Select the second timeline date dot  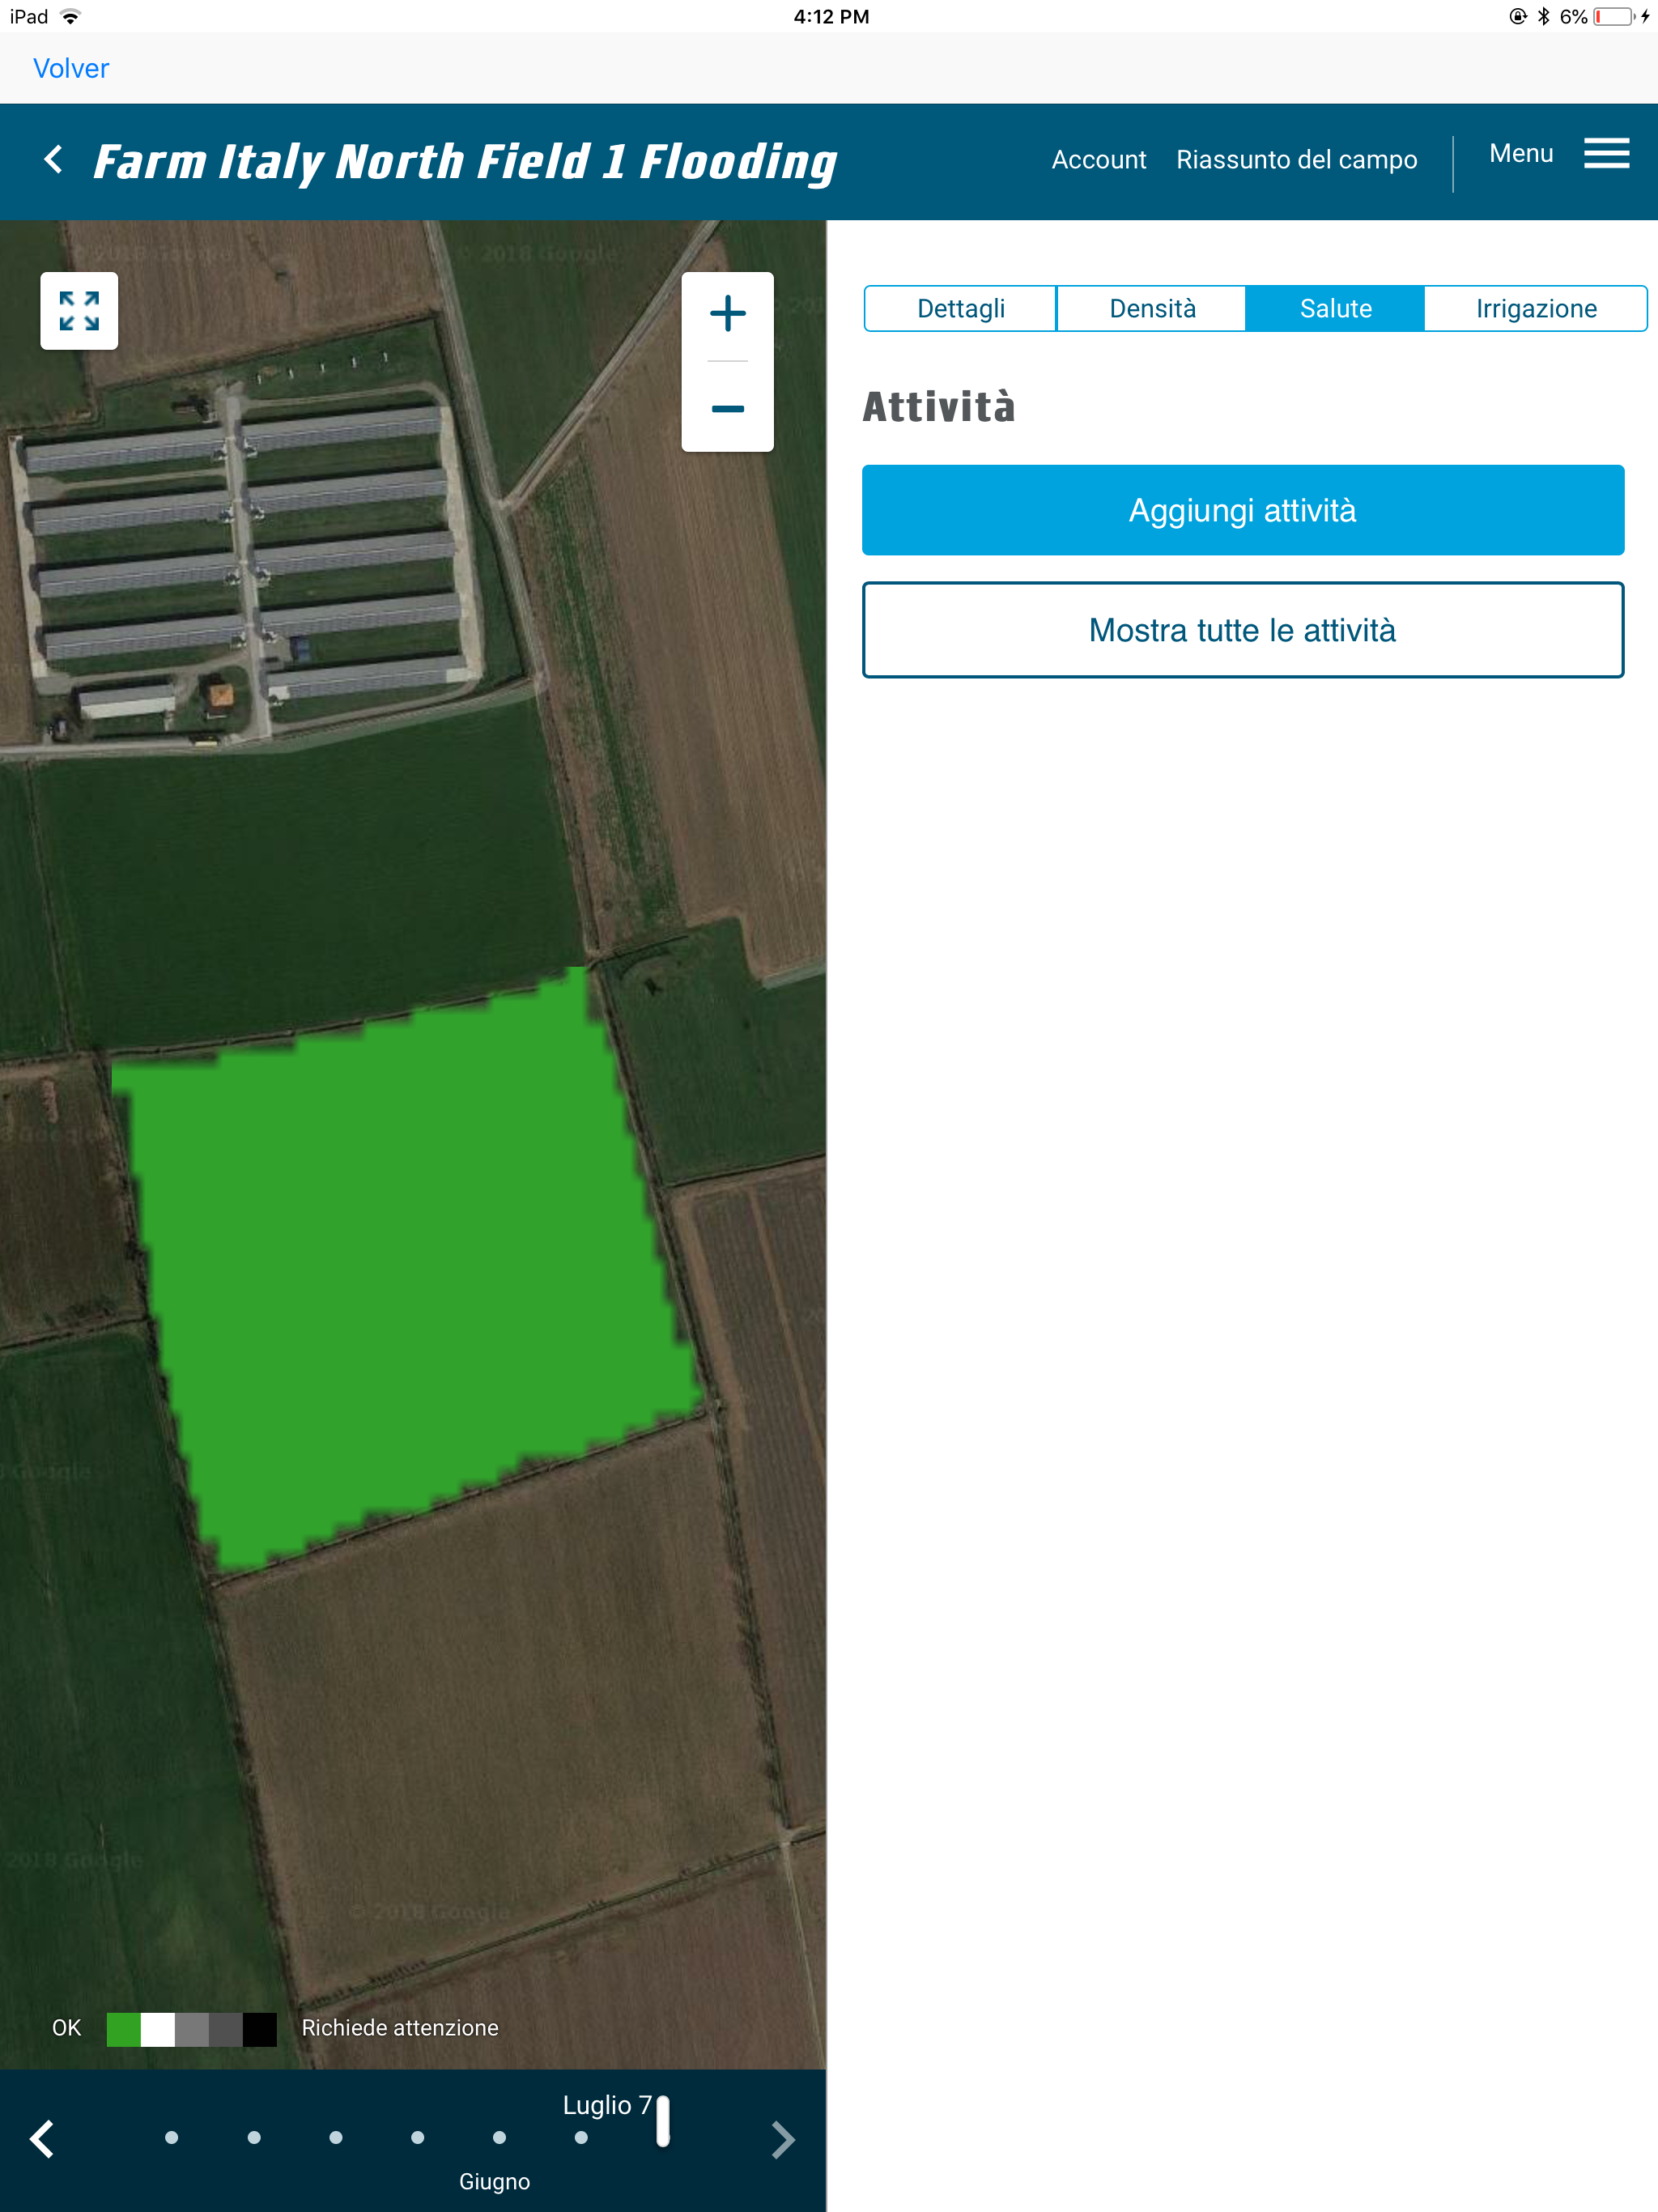[x=254, y=2137]
